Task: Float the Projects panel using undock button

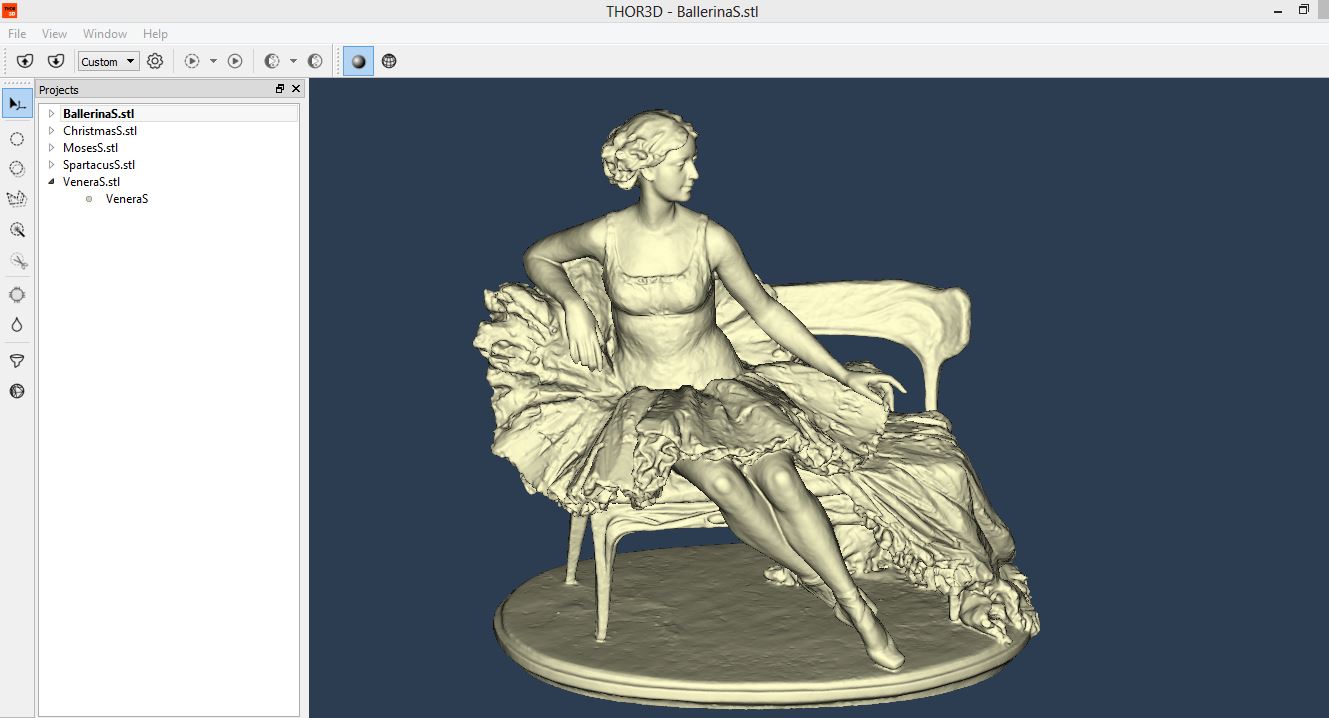Action: 280,89
